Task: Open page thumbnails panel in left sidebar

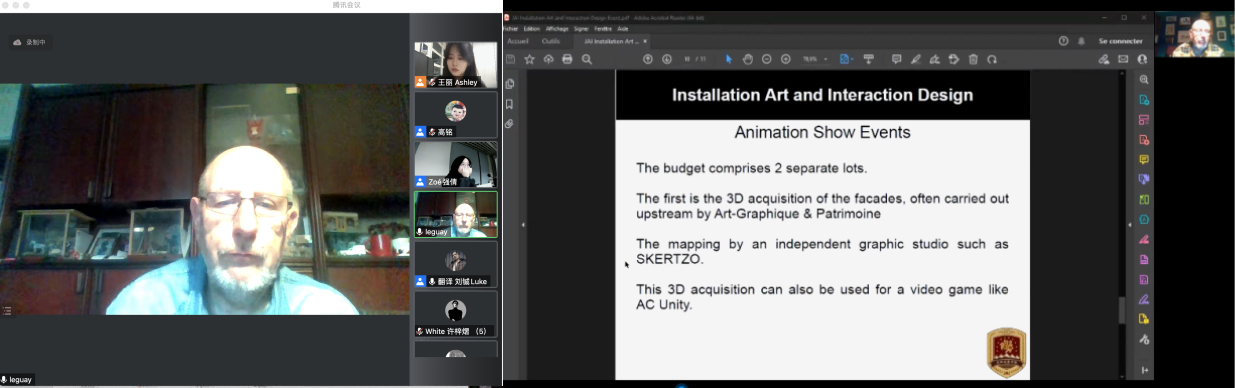Action: [x=510, y=84]
